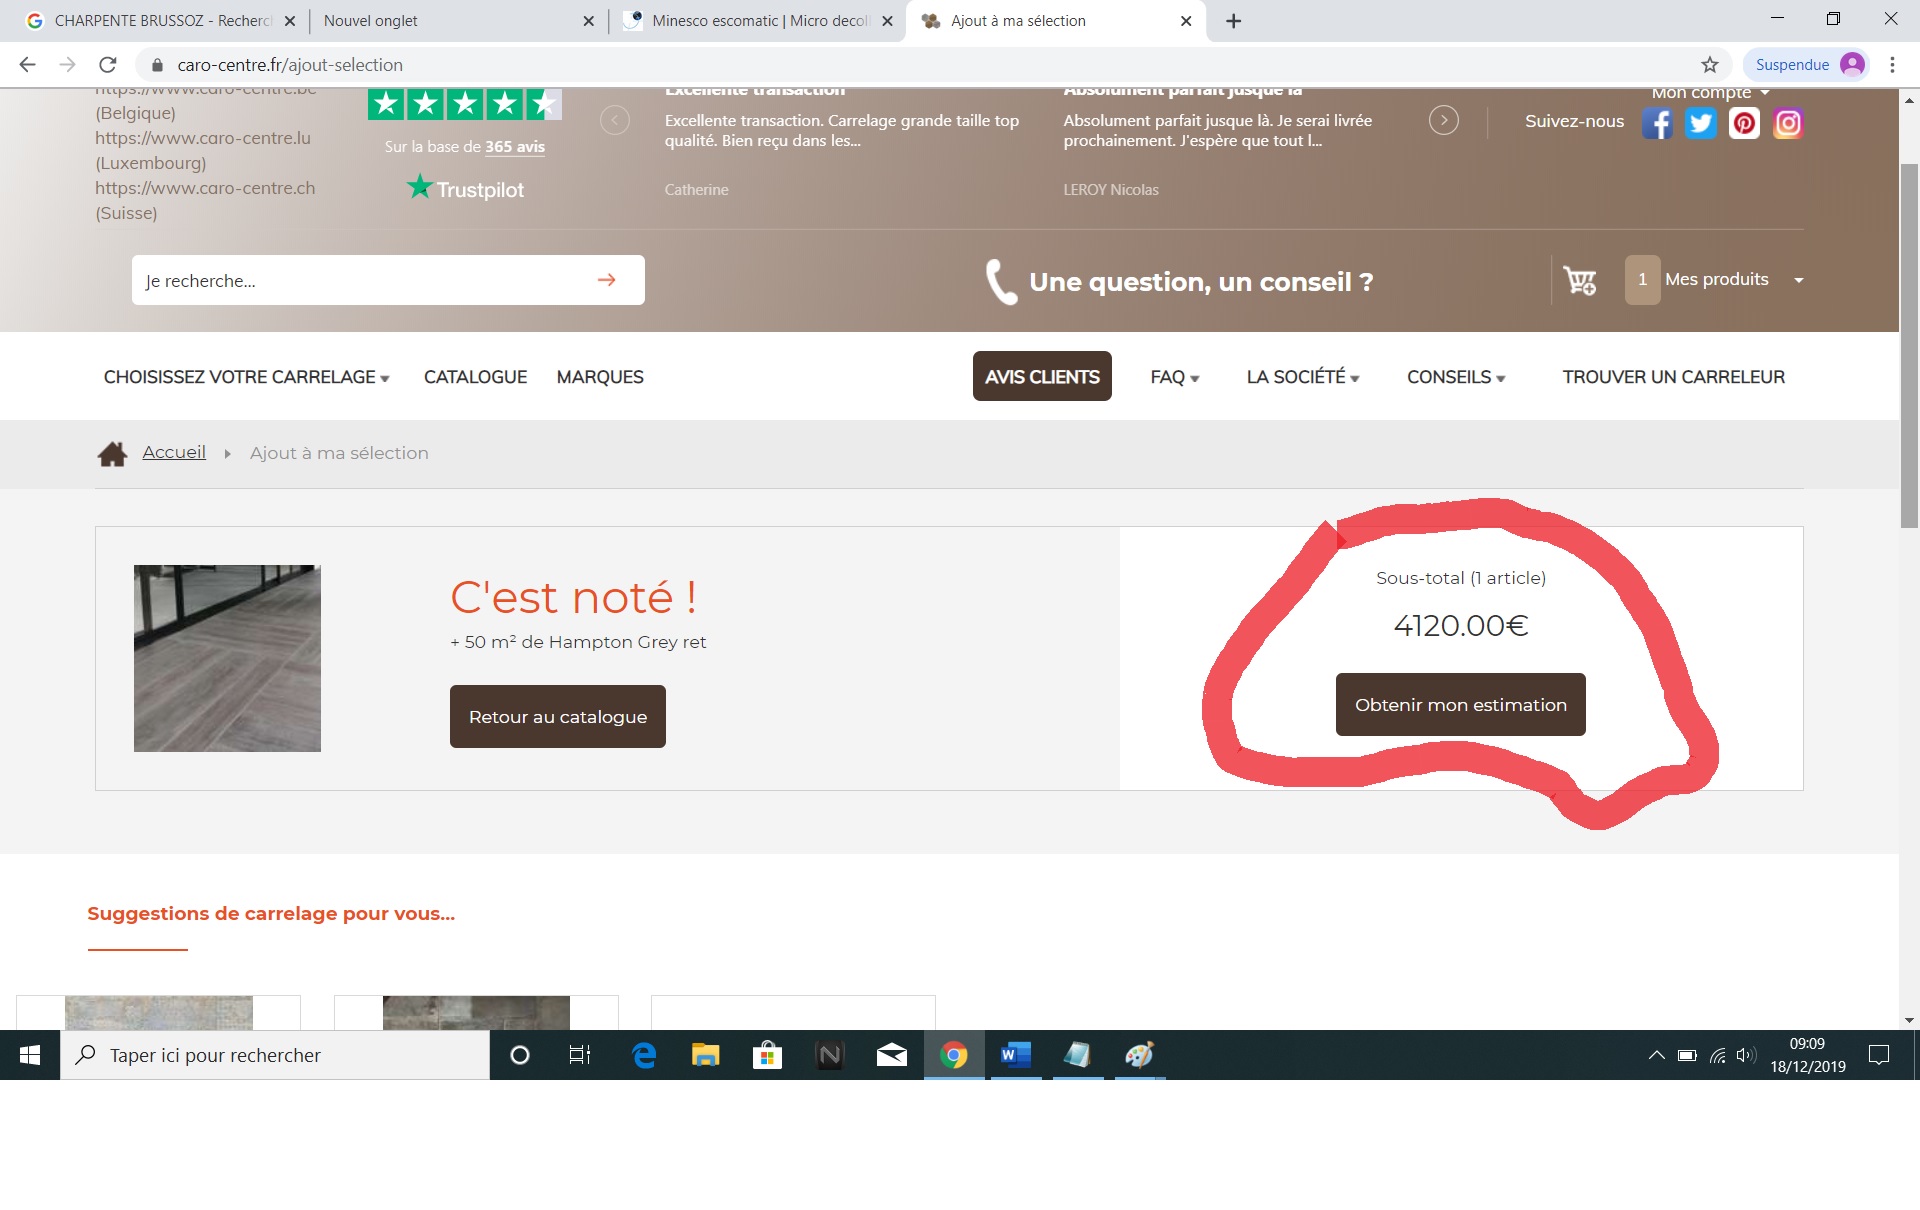Open Microsoft Store from taskbar

click(767, 1055)
